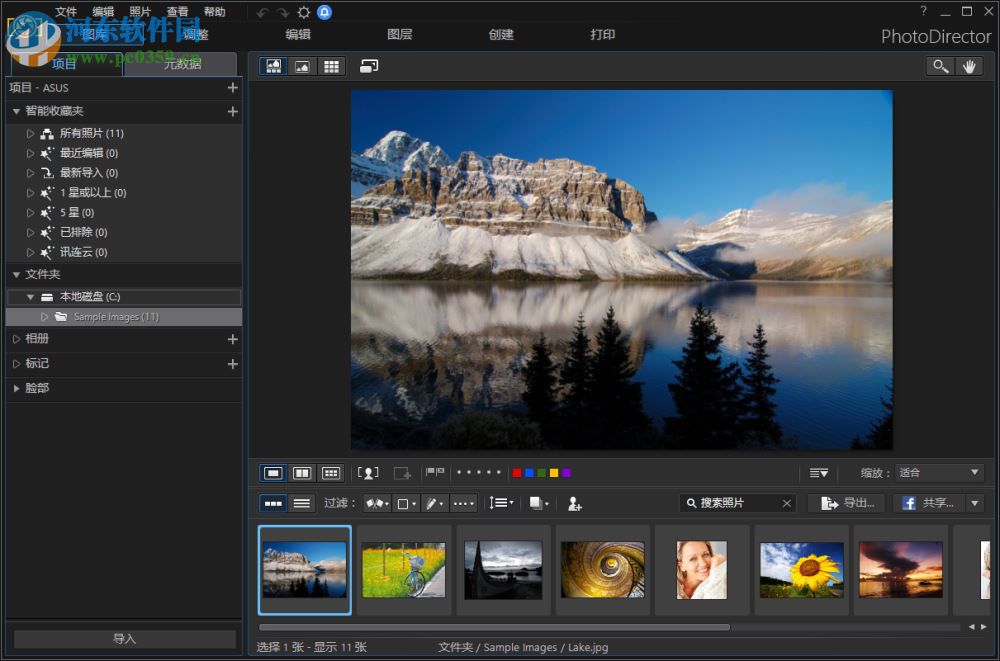Image resolution: width=1000 pixels, height=661 pixels.
Task: Collapse the 智能收藏夹 section
Action: click(x=17, y=111)
